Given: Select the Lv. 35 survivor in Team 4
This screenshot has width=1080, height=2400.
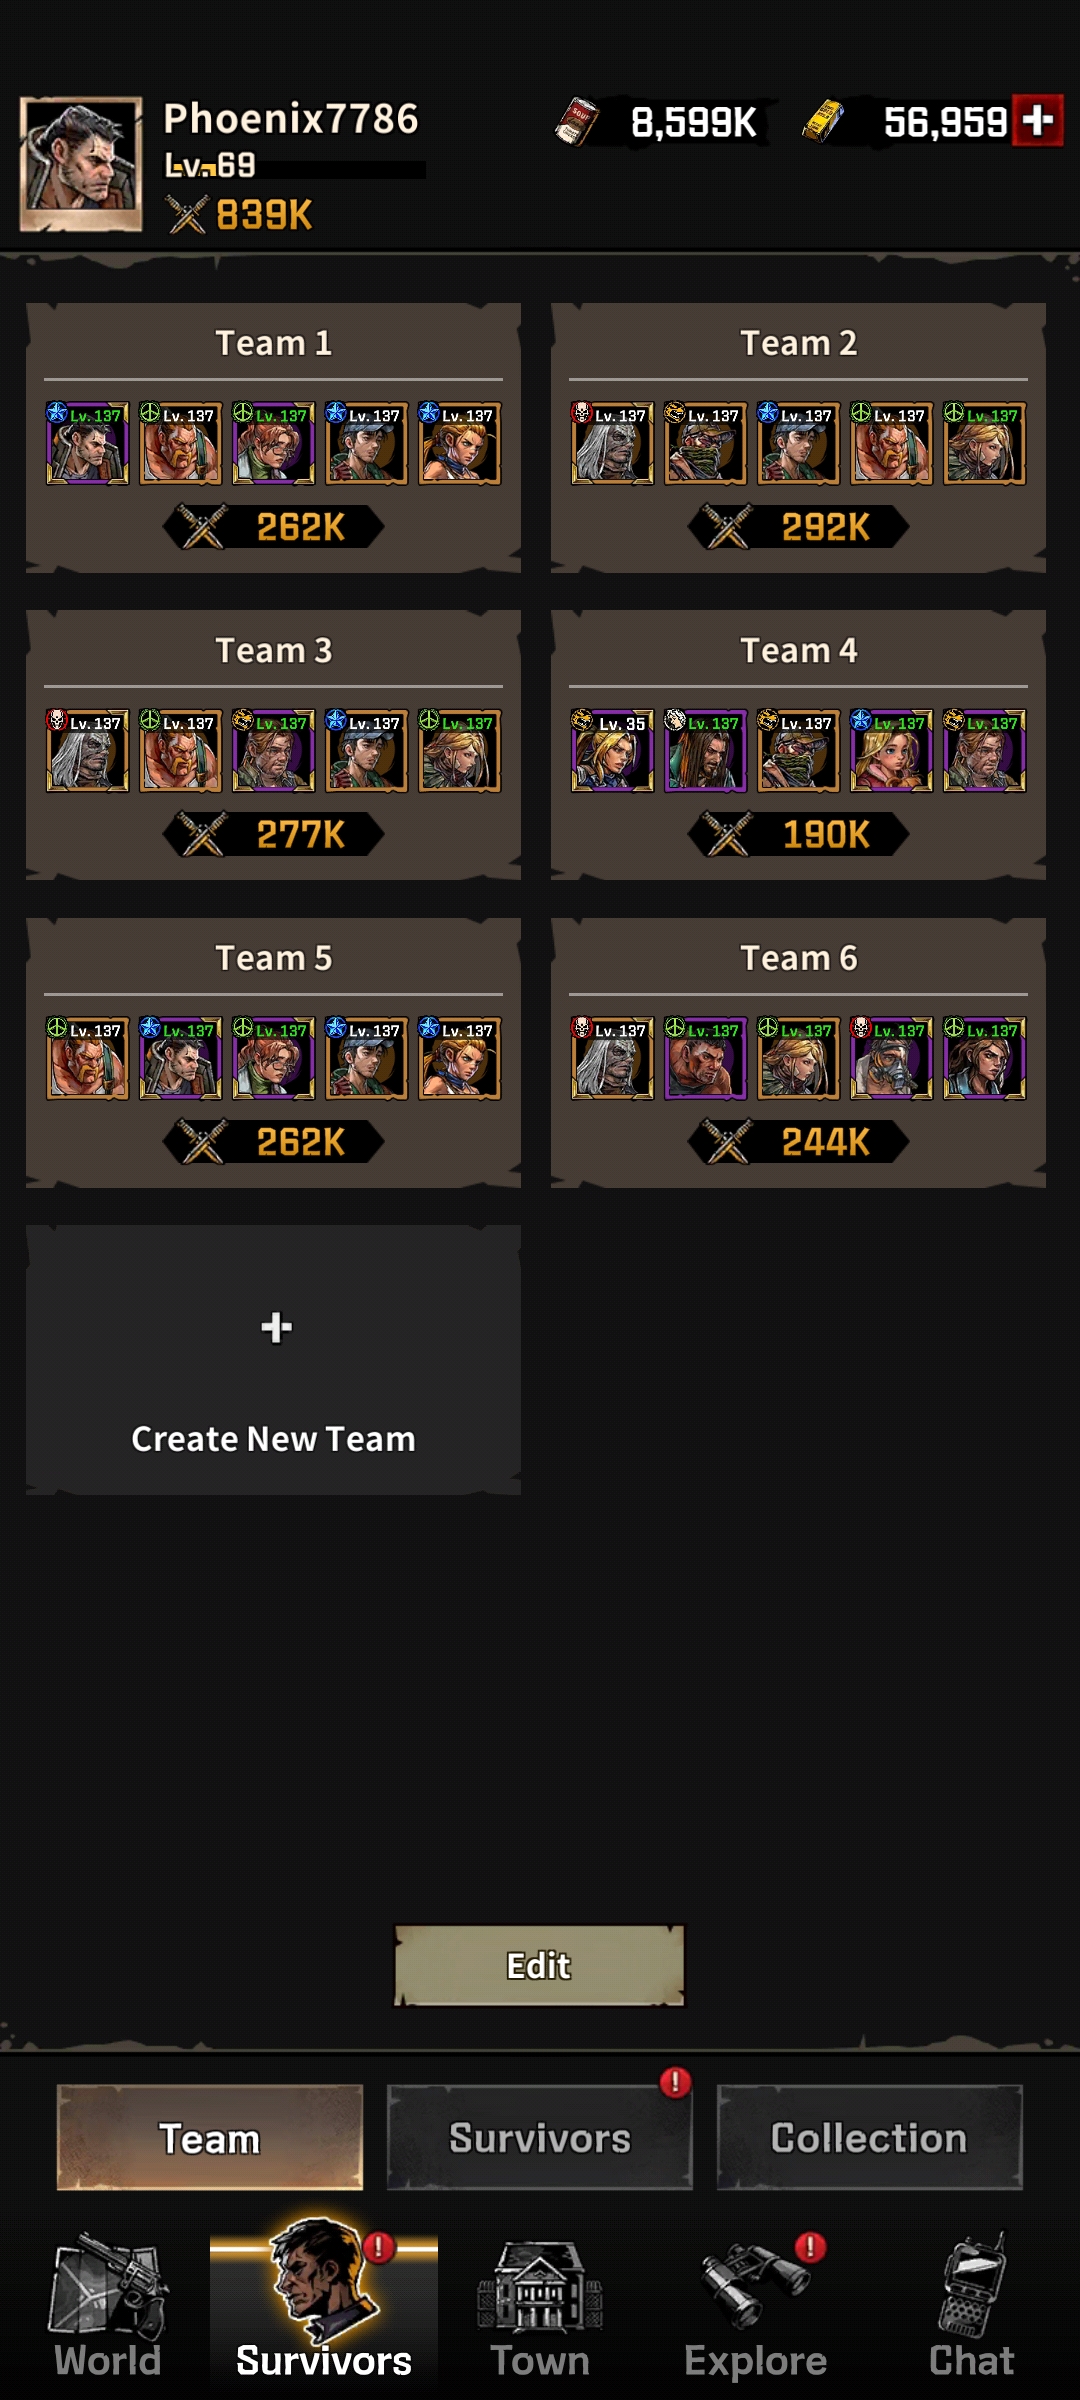Looking at the screenshot, I should [x=612, y=751].
